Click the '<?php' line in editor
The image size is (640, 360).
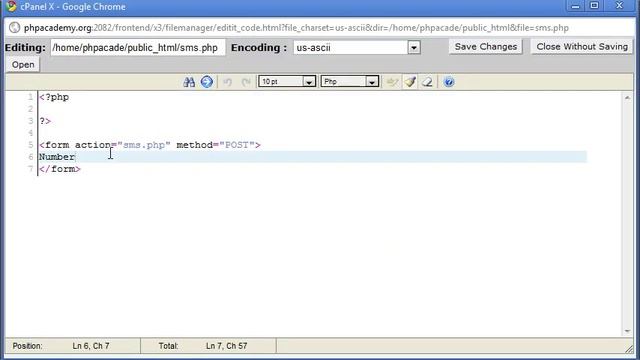tap(54, 97)
